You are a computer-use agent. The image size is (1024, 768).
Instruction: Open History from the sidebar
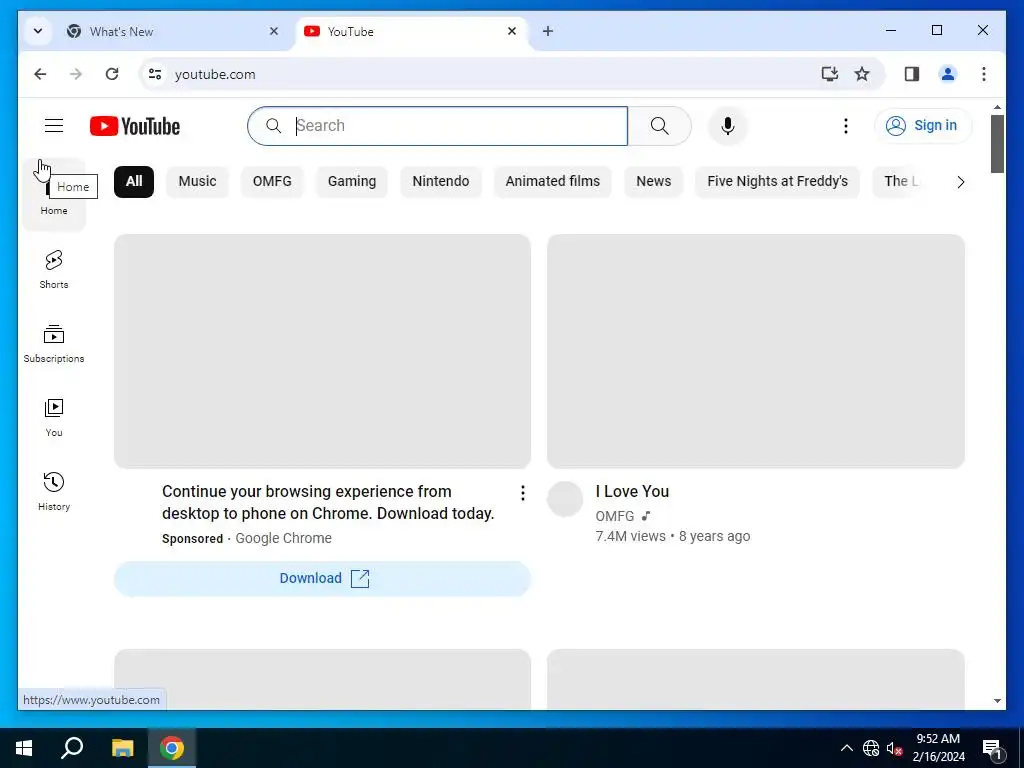click(x=54, y=491)
